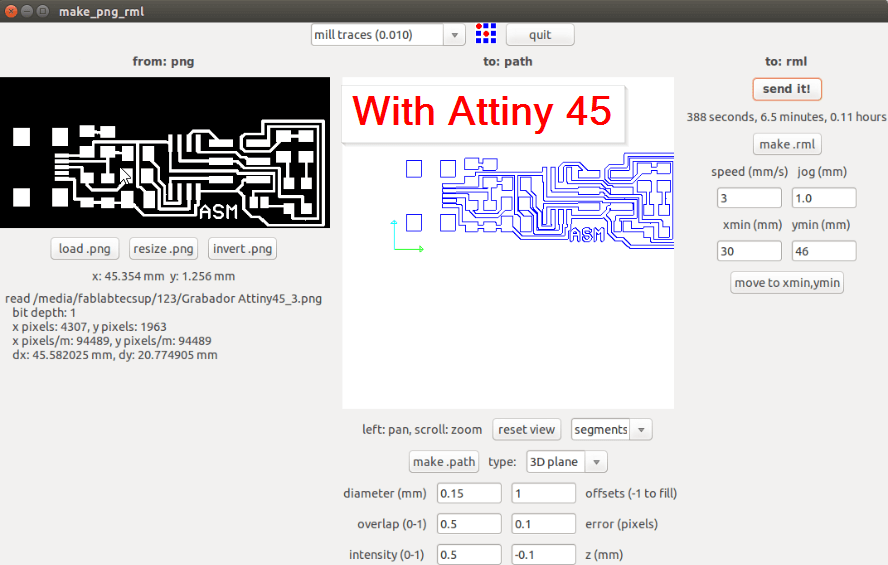Click the jog (mm) field with 1.0
Image resolution: width=888 pixels, height=565 pixels.
(x=823, y=198)
